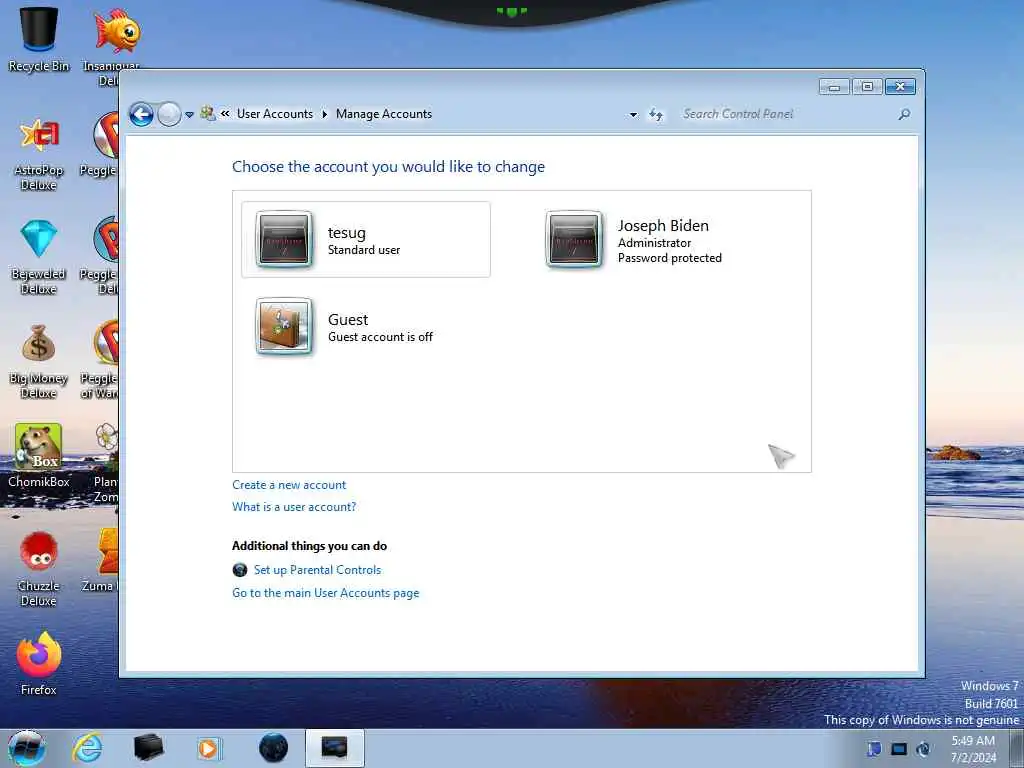Minimize the Manage Accounts window

pyautogui.click(x=834, y=86)
